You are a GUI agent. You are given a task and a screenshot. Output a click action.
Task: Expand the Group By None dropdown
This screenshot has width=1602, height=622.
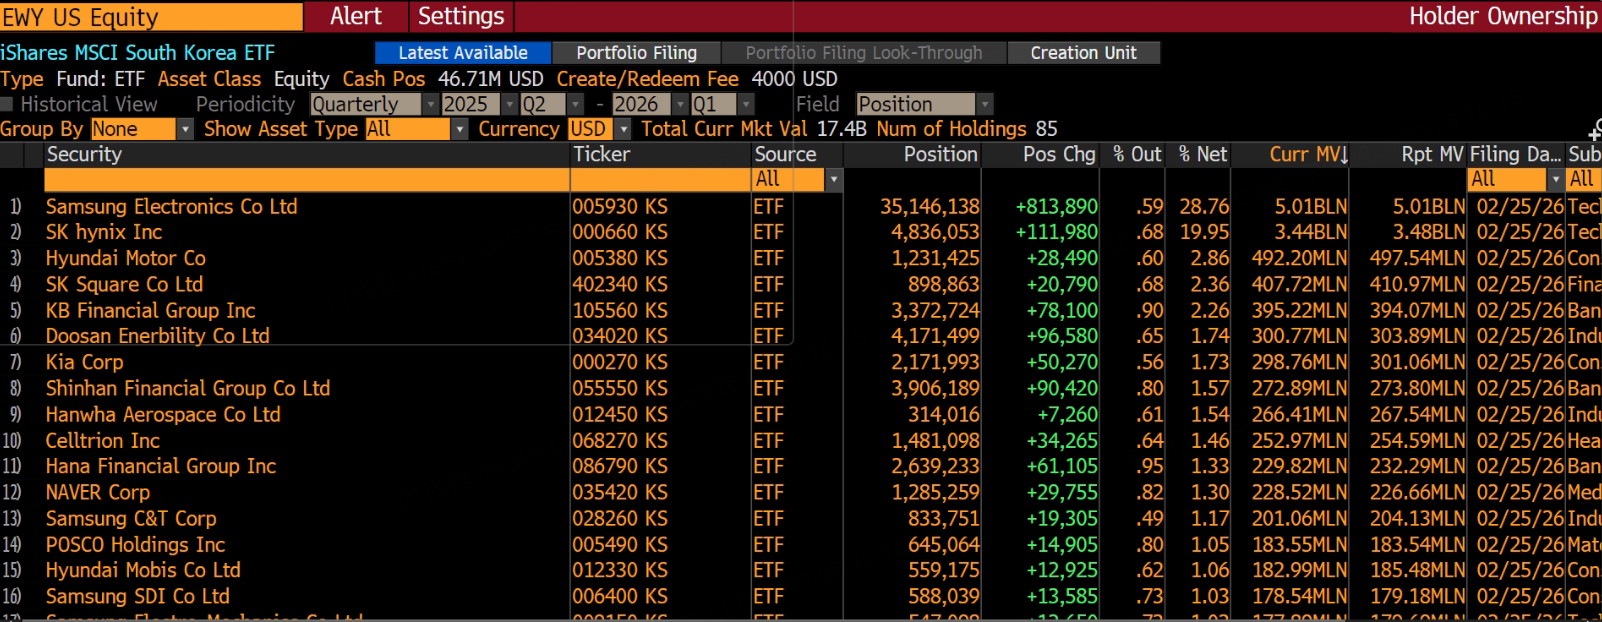coord(185,130)
